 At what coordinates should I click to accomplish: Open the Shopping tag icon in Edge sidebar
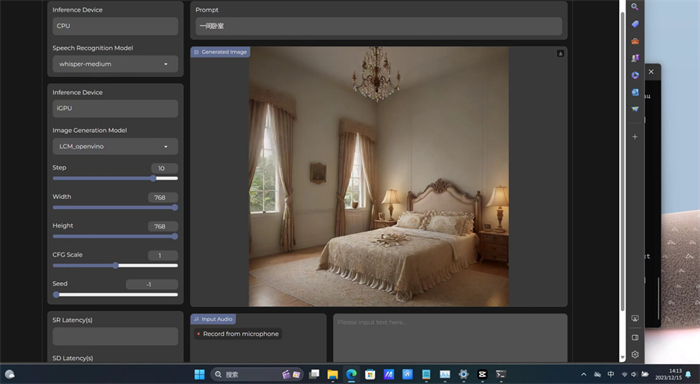tap(635, 24)
